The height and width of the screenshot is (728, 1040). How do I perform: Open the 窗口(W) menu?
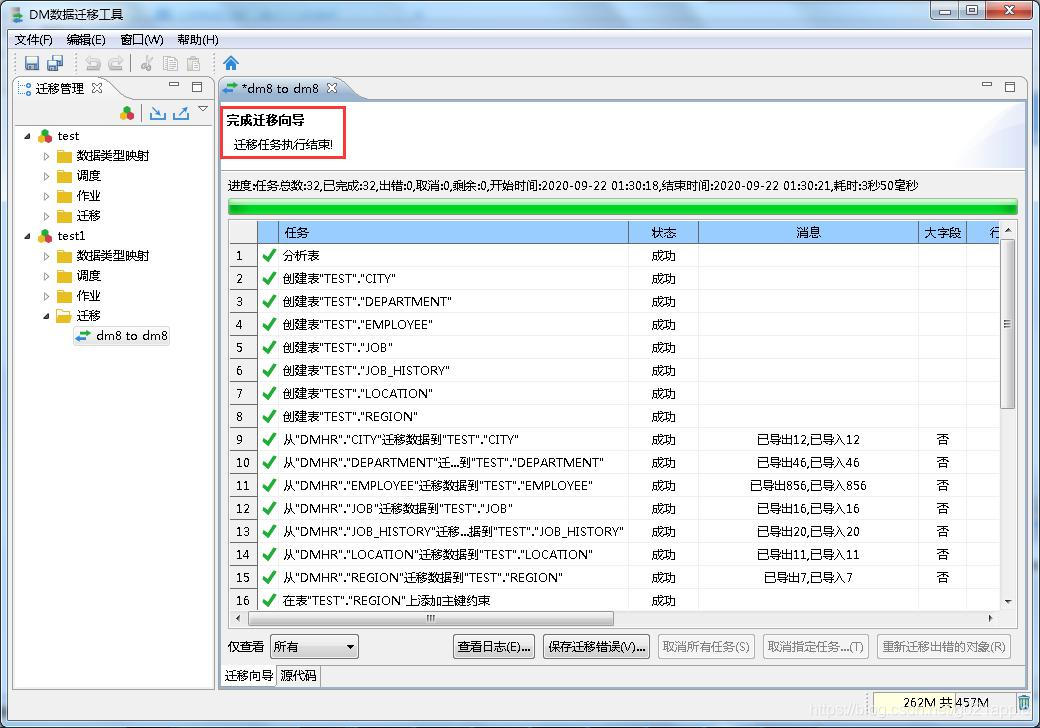[x=142, y=40]
